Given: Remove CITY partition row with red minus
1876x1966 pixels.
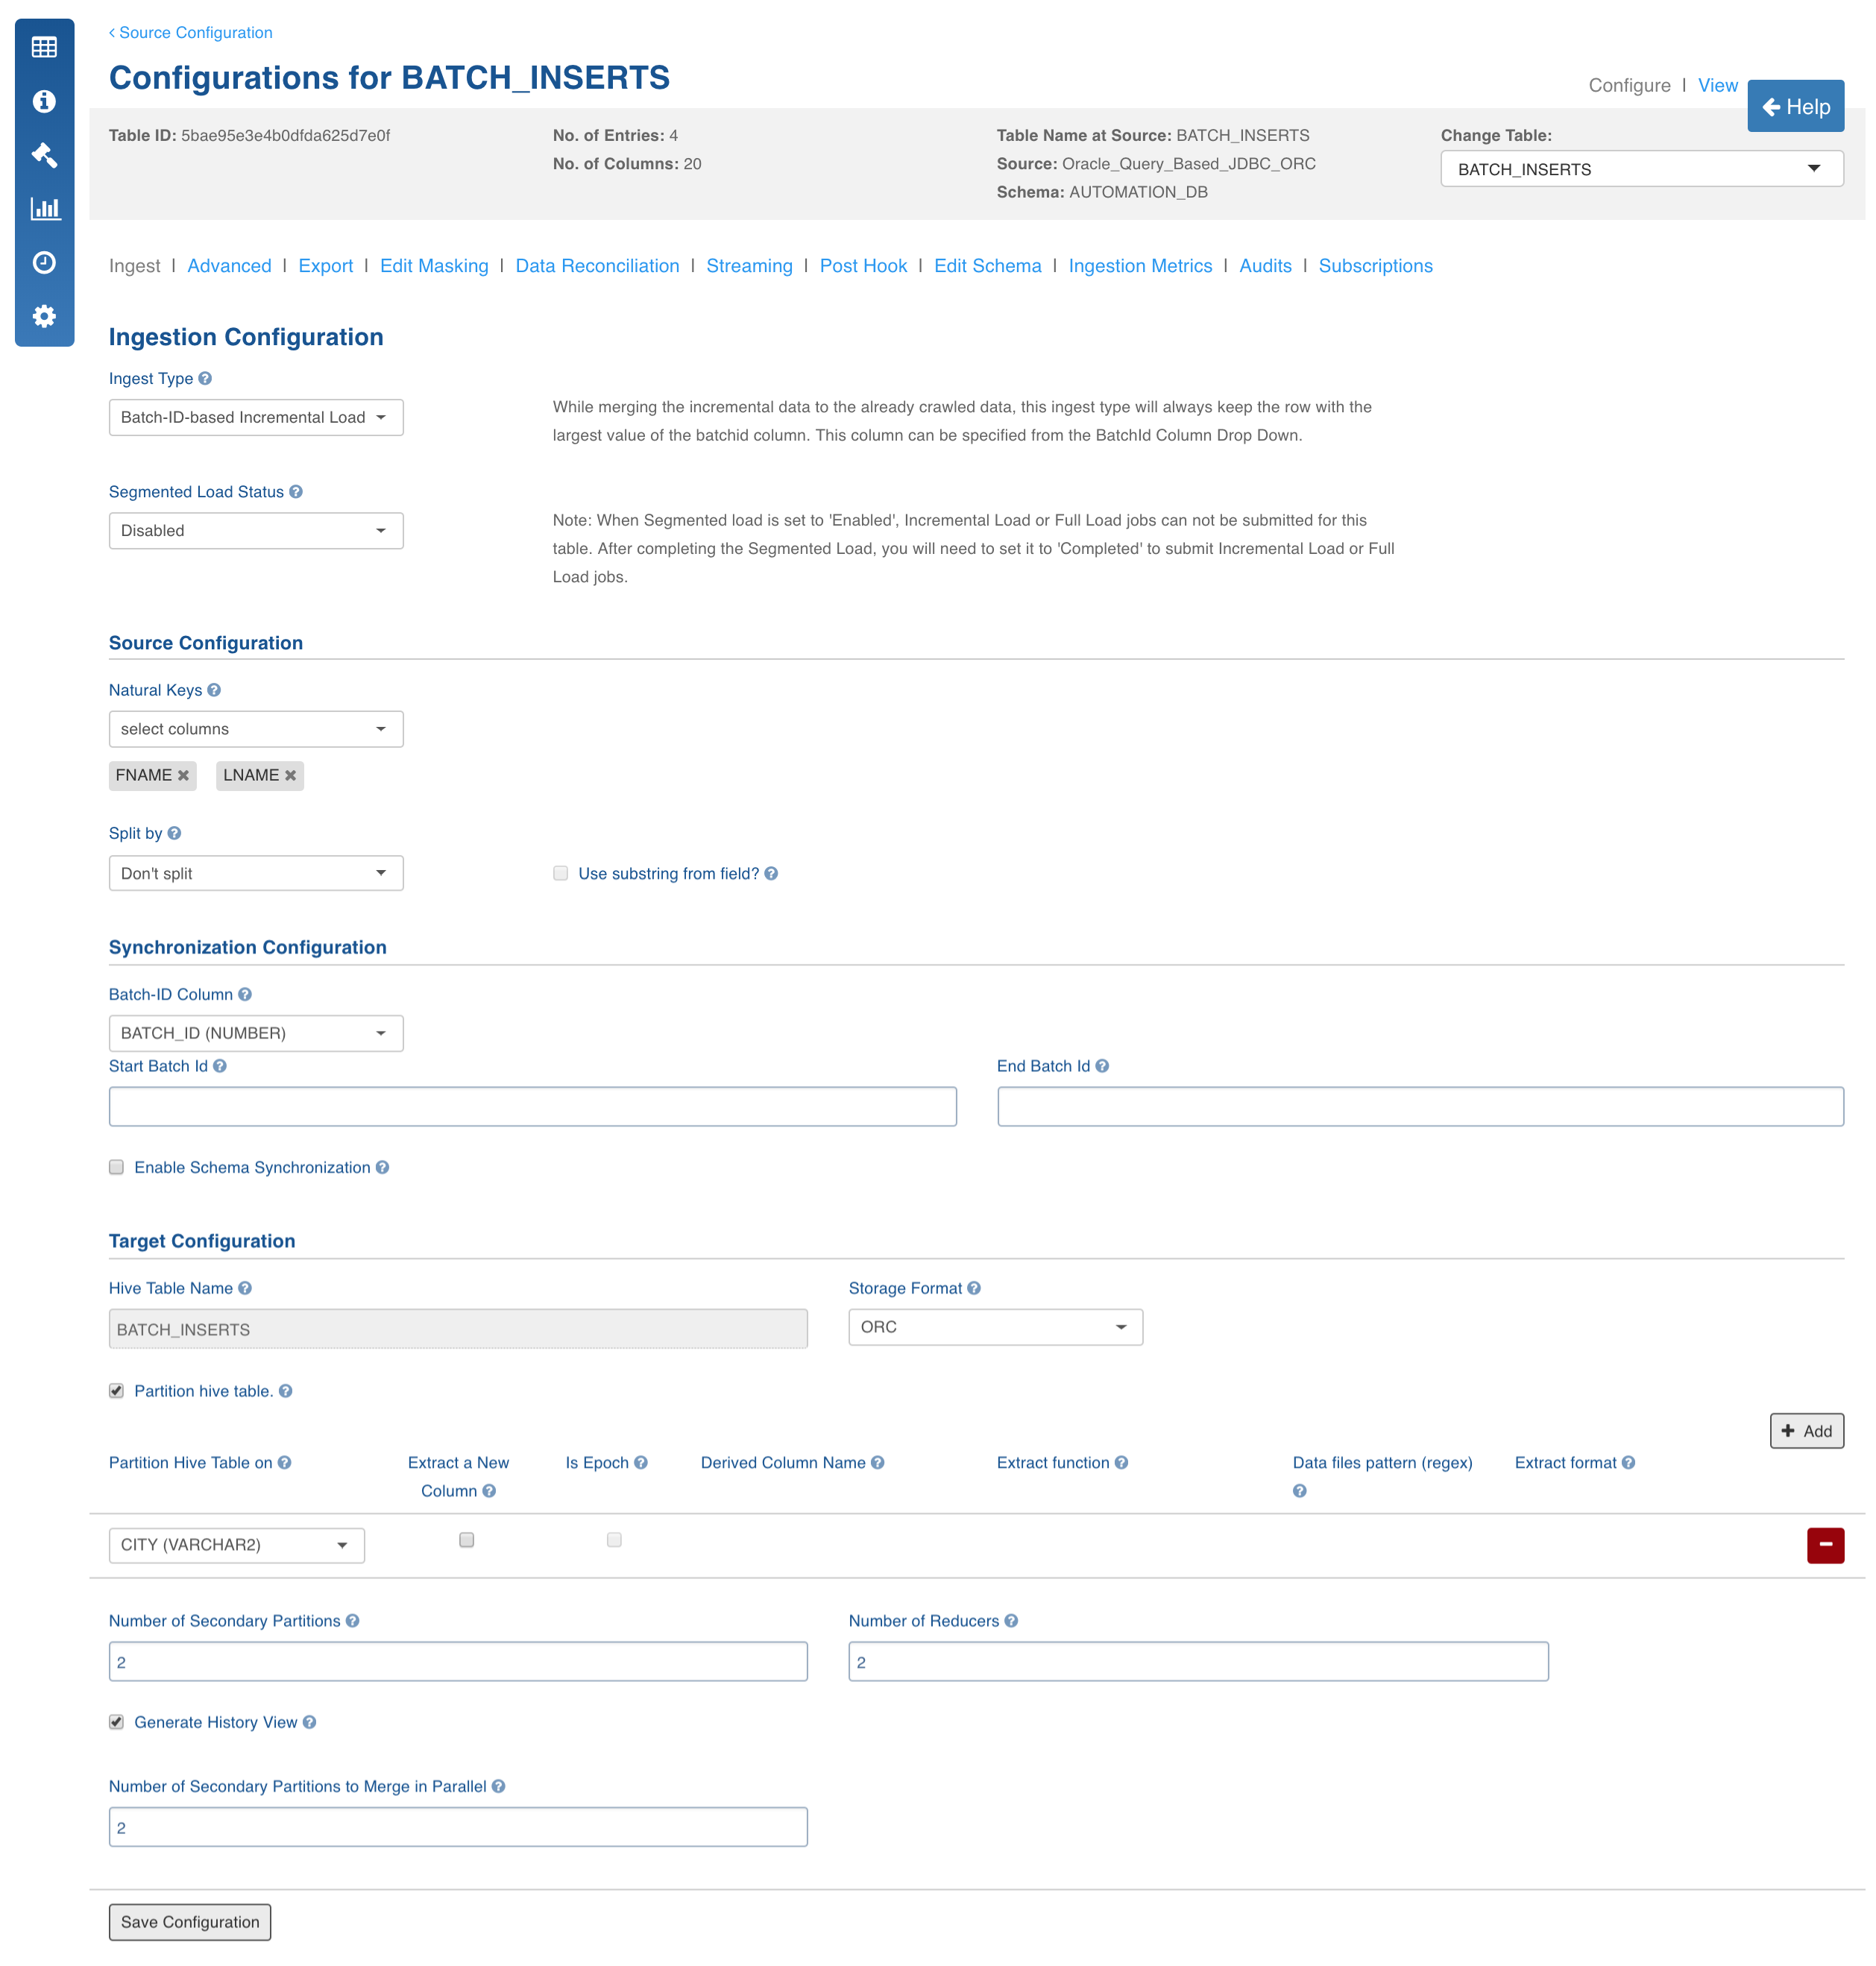Looking at the screenshot, I should (1825, 1545).
